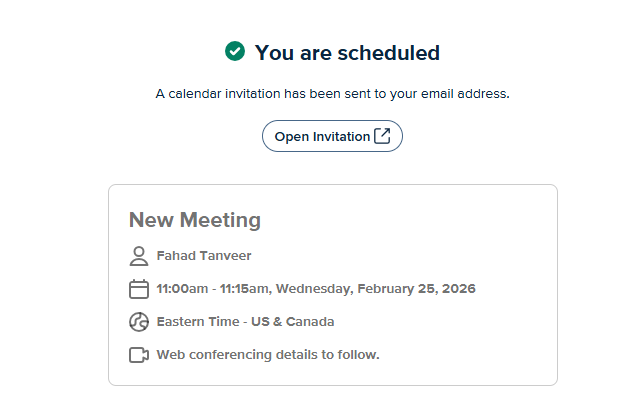
Task: Click the external link icon in Open Invitation
Action: (x=382, y=136)
